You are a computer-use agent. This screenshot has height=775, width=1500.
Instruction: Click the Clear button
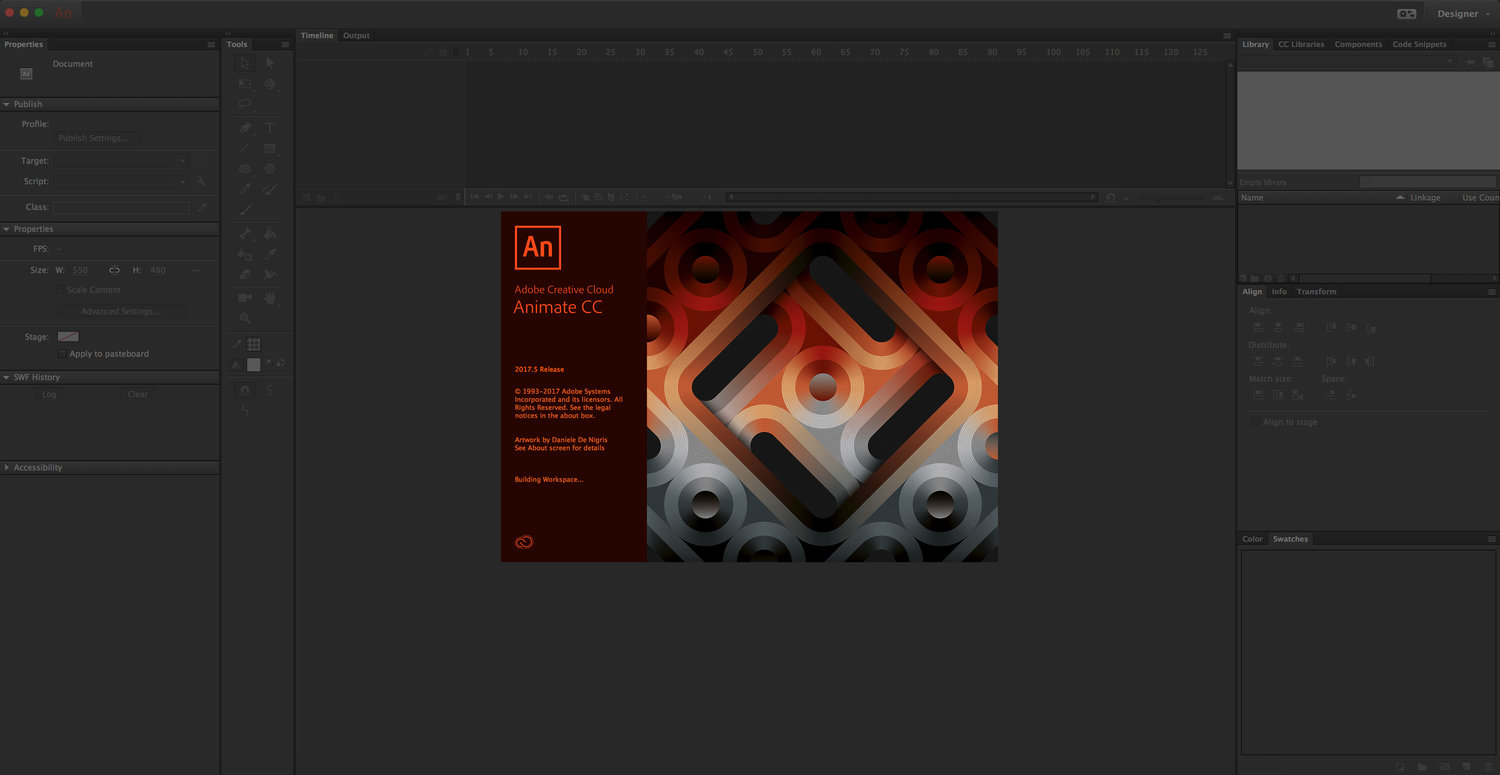pos(138,394)
